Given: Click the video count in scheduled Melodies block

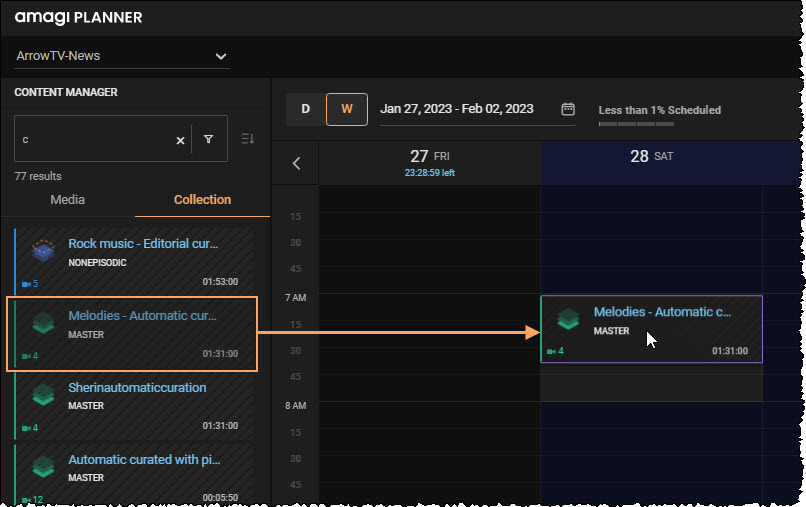Looking at the screenshot, I should [x=555, y=351].
